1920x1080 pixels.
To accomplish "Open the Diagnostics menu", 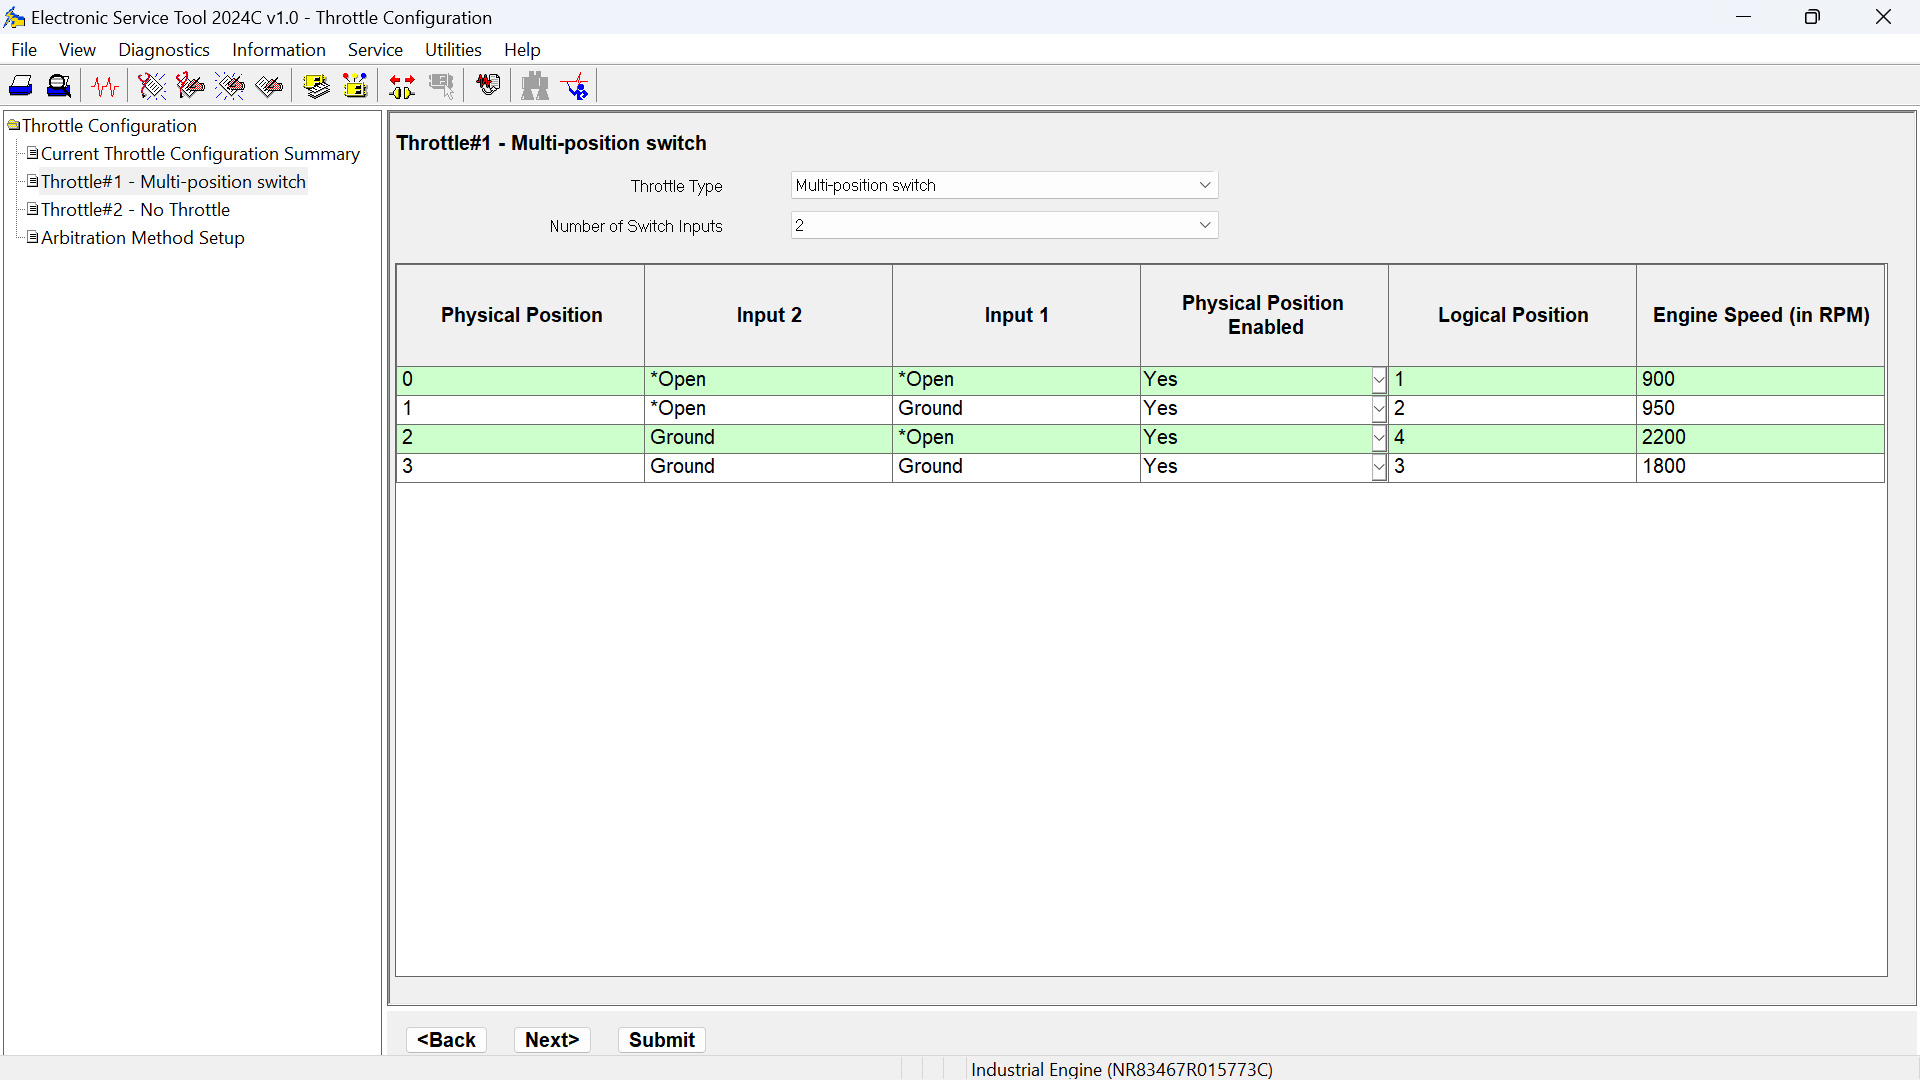I will (164, 50).
